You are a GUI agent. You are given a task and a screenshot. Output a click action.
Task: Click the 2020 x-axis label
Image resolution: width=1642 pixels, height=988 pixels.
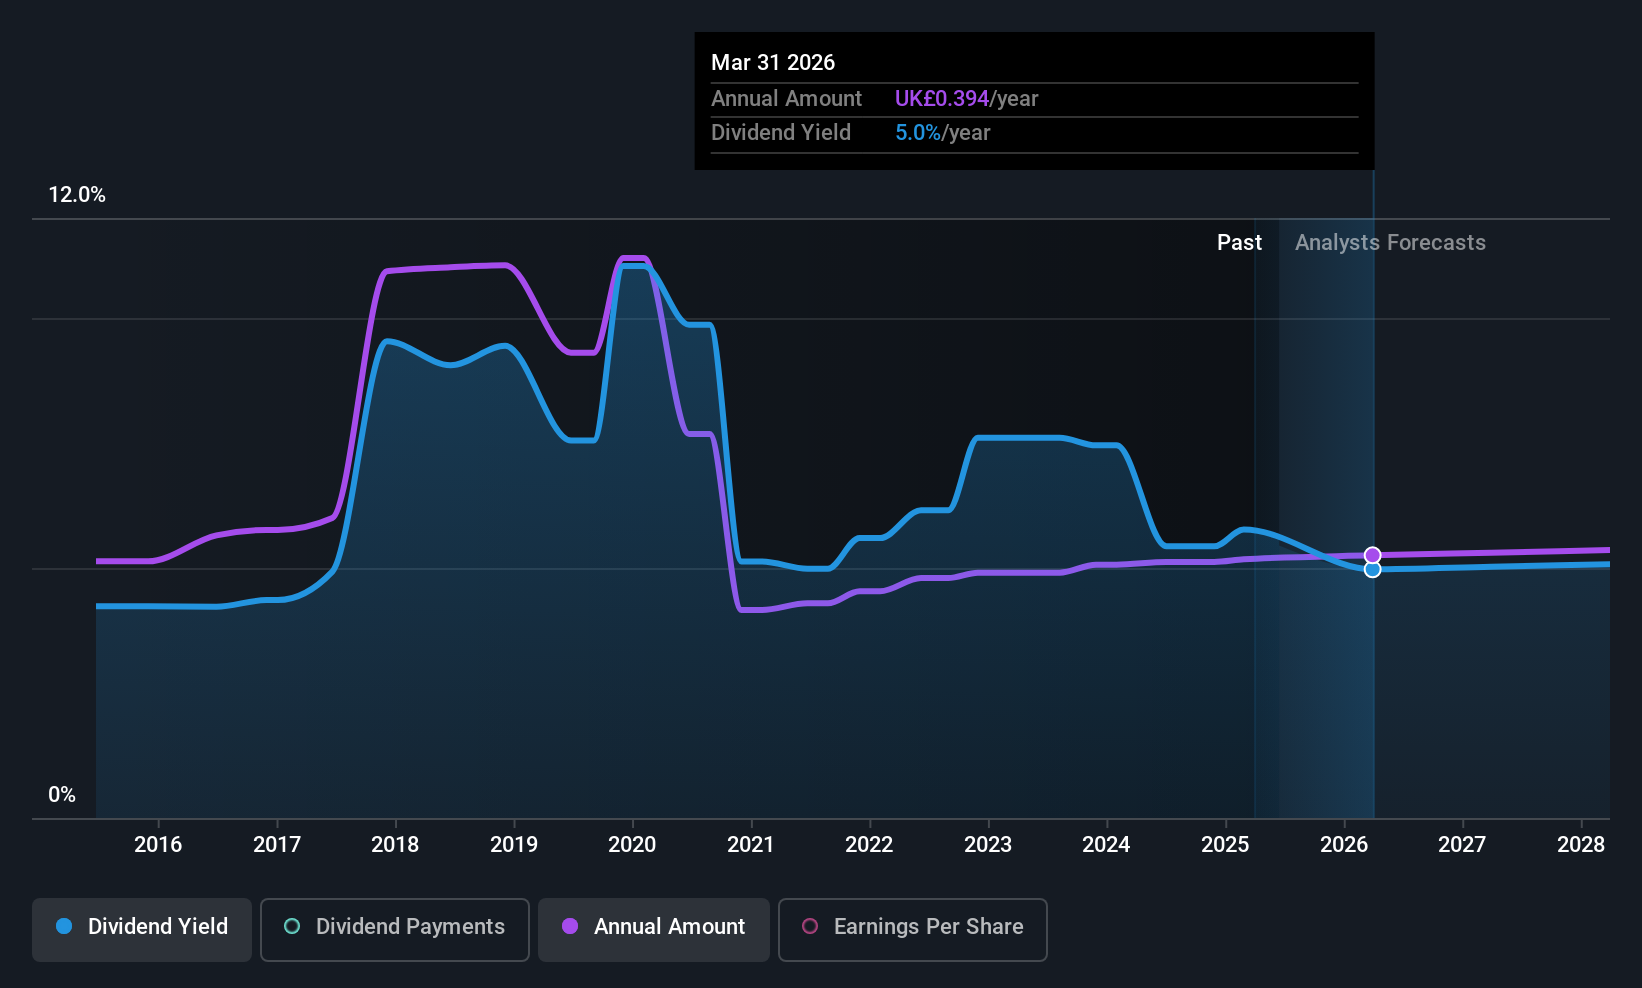click(x=632, y=845)
